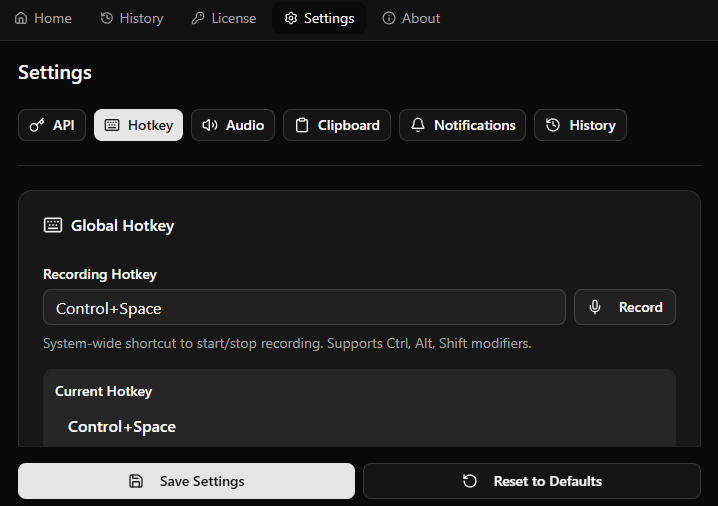Image resolution: width=718 pixels, height=506 pixels.
Task: Click the Home house icon in top navigation
Action: [21, 18]
